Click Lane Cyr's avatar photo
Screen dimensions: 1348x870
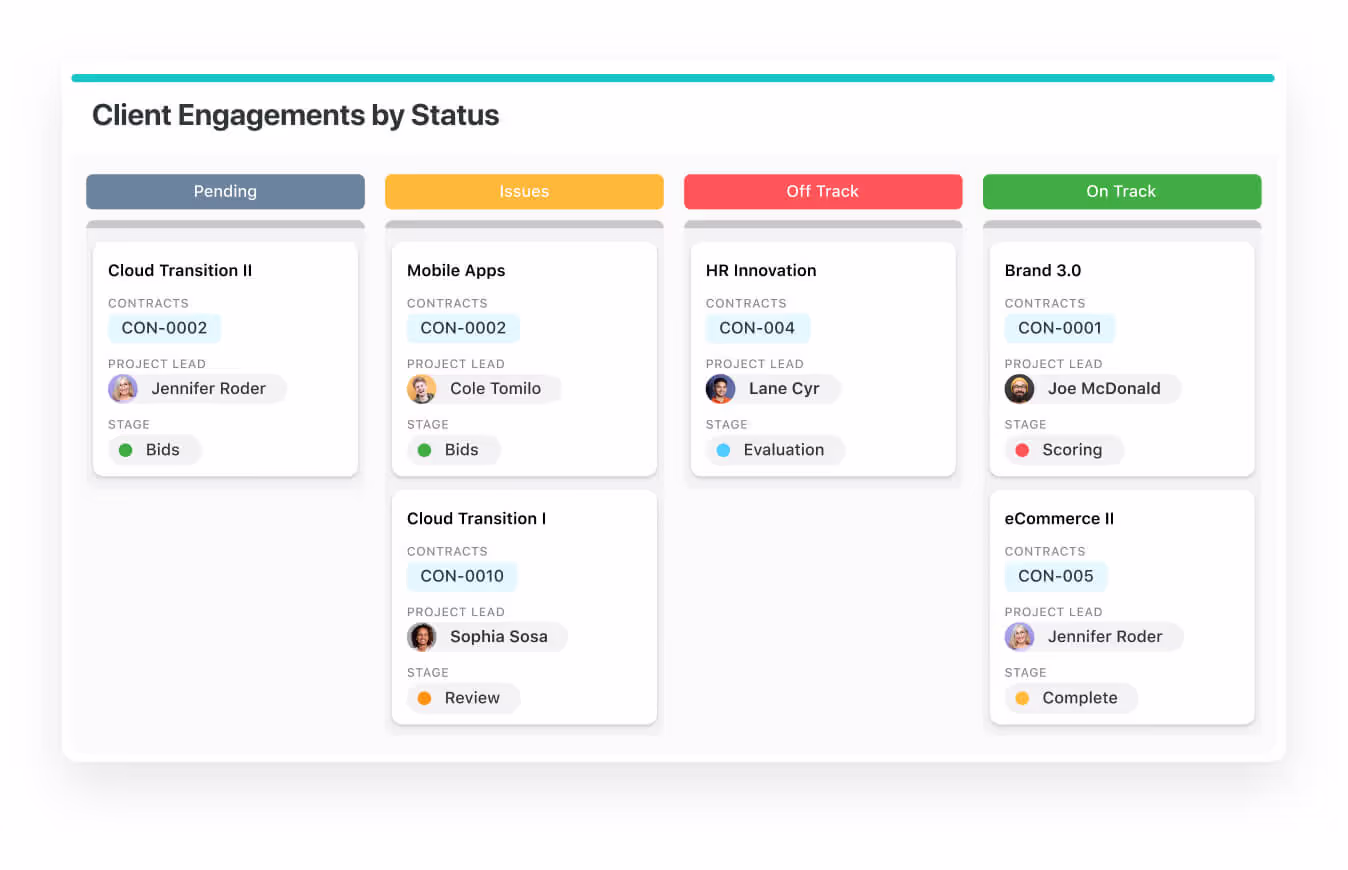point(720,389)
